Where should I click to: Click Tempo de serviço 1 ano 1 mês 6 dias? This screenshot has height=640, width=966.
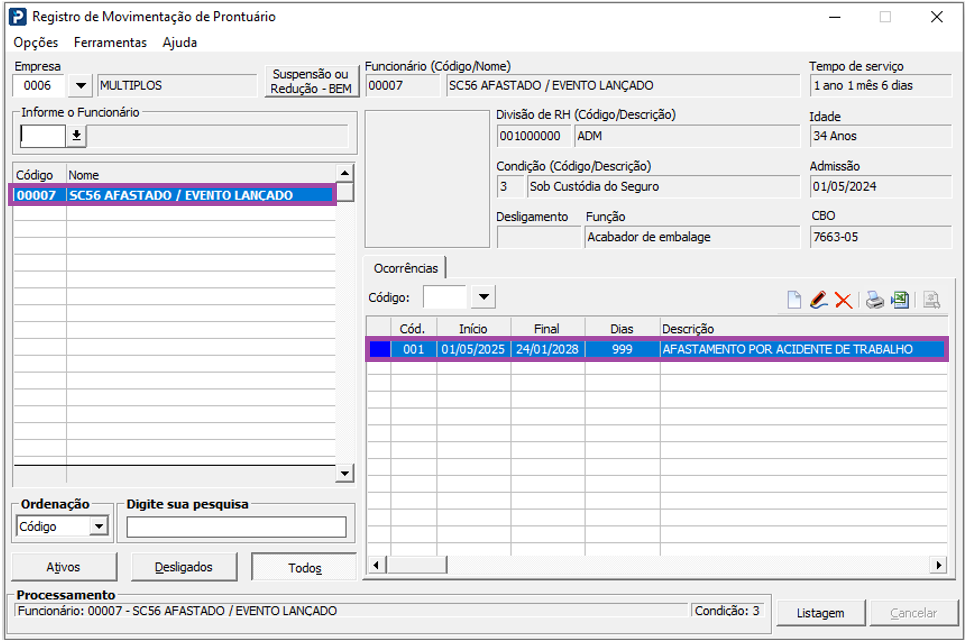[x=881, y=86]
